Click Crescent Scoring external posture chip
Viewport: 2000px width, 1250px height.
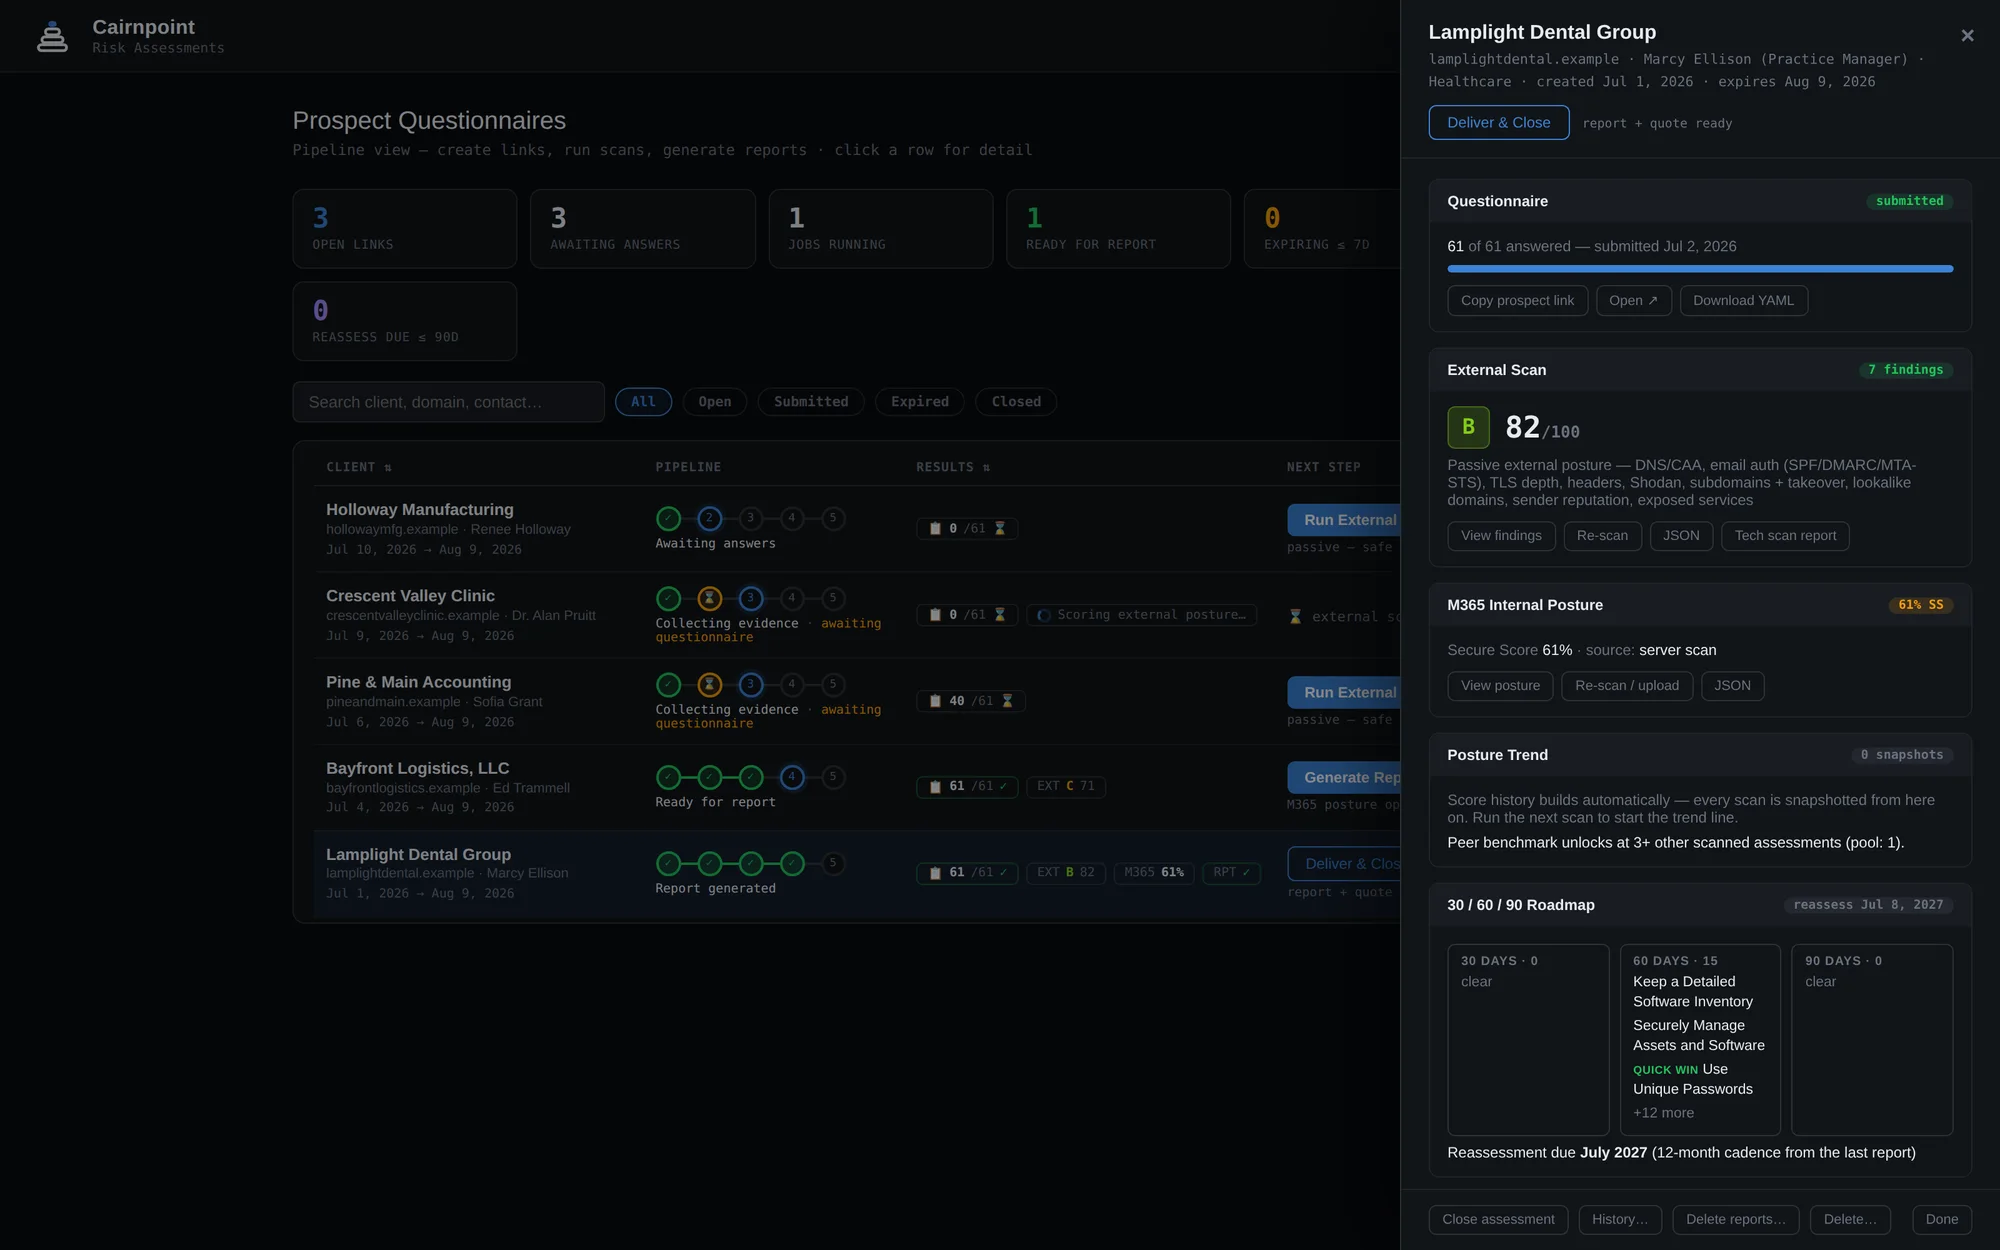pyautogui.click(x=1141, y=615)
